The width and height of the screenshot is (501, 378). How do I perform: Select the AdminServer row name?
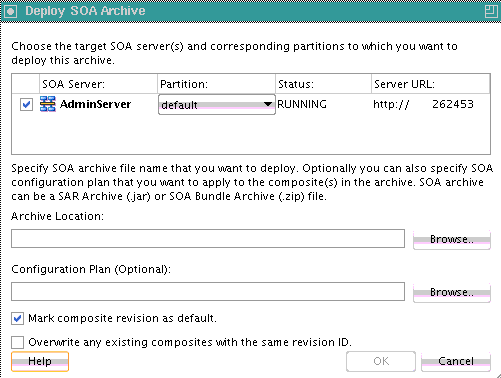95,104
